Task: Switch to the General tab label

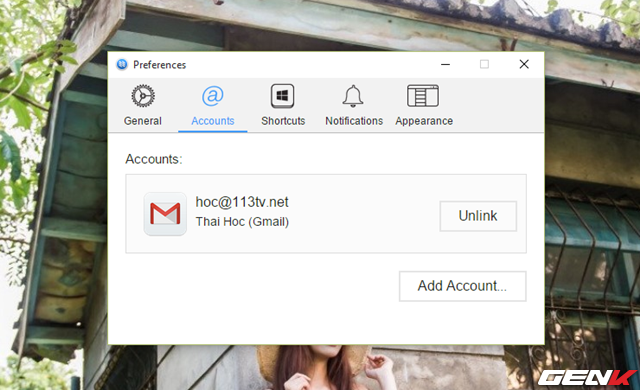Action: [x=143, y=121]
